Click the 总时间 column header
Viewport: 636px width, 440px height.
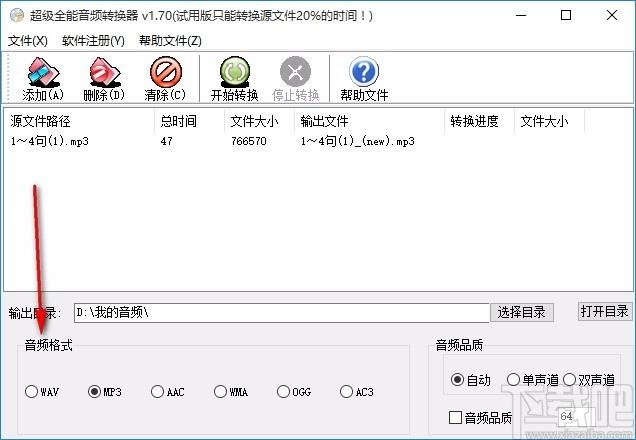click(189, 121)
